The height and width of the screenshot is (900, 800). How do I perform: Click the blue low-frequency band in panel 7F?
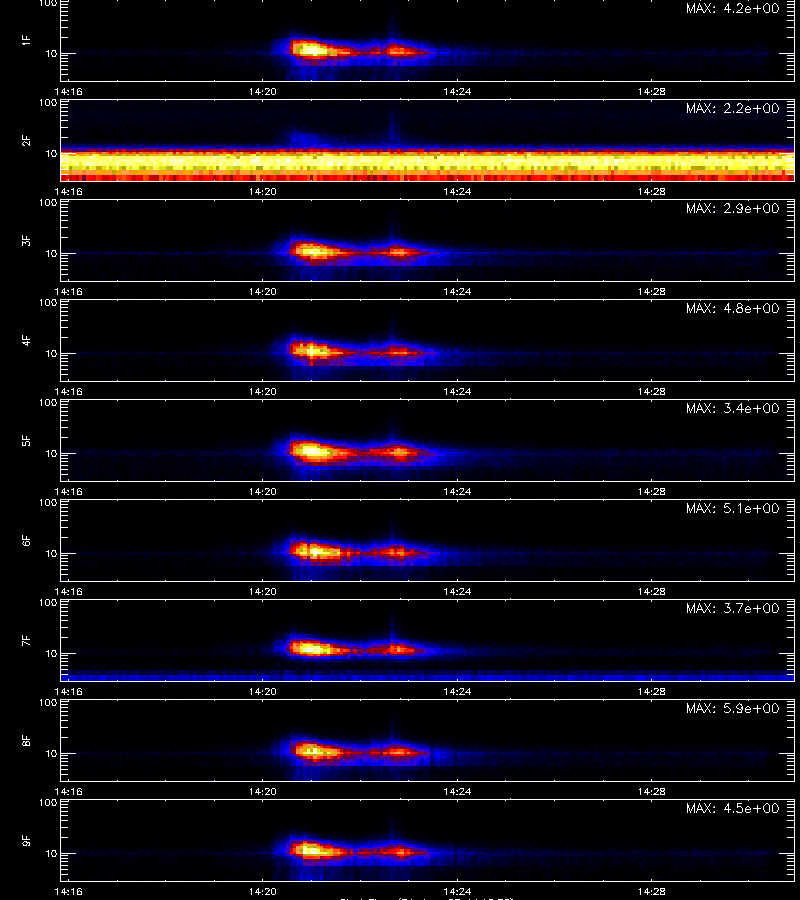(428, 676)
